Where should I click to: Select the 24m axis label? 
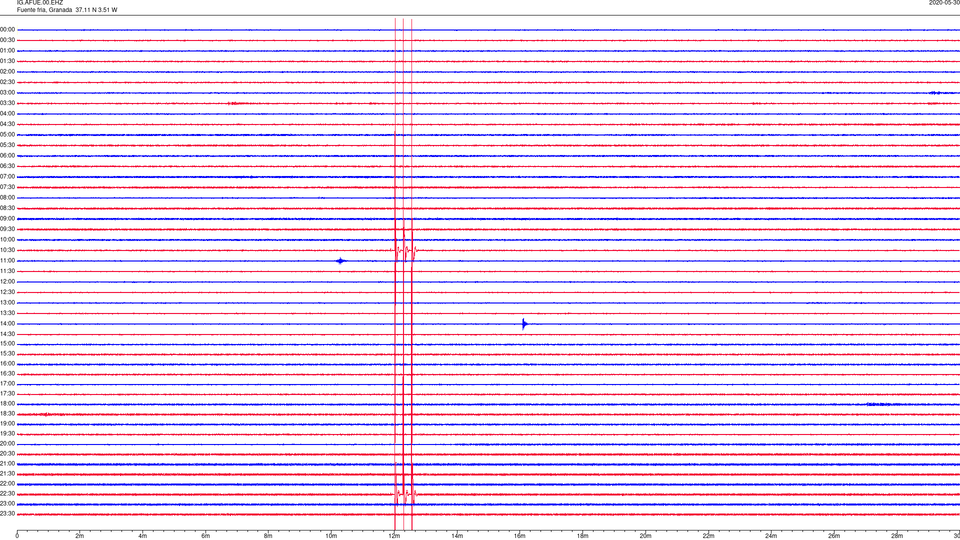coord(771,536)
